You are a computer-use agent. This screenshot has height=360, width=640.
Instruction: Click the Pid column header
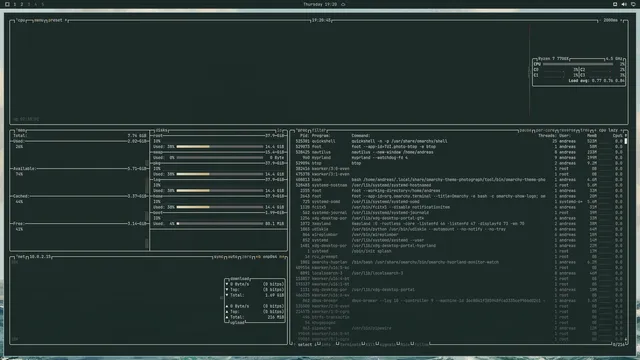click(x=304, y=136)
